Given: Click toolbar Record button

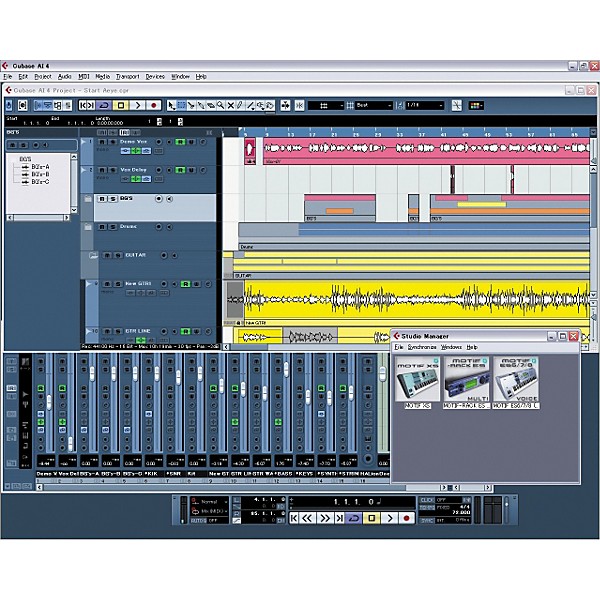Looking at the screenshot, I should click(154, 105).
